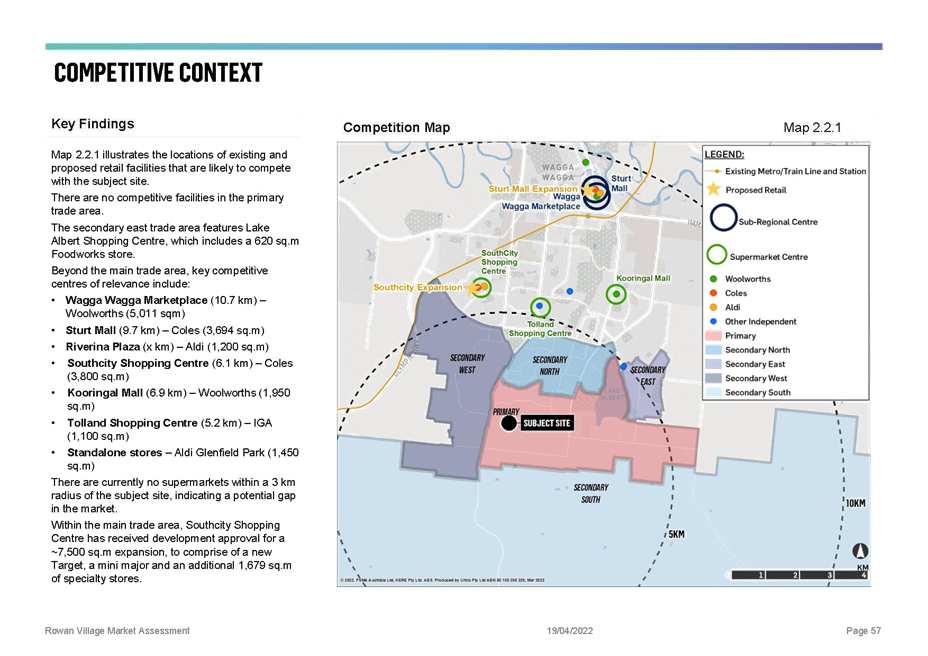The height and width of the screenshot is (656, 928).
Task: Click the SouthCity Shopping Centre map label
Action: (499, 262)
